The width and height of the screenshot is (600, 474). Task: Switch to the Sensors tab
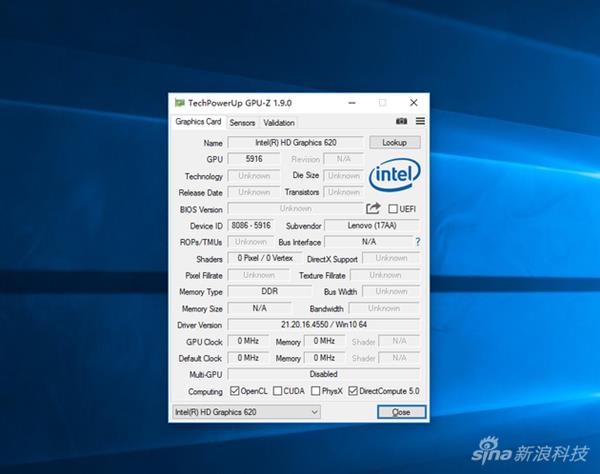[x=242, y=123]
